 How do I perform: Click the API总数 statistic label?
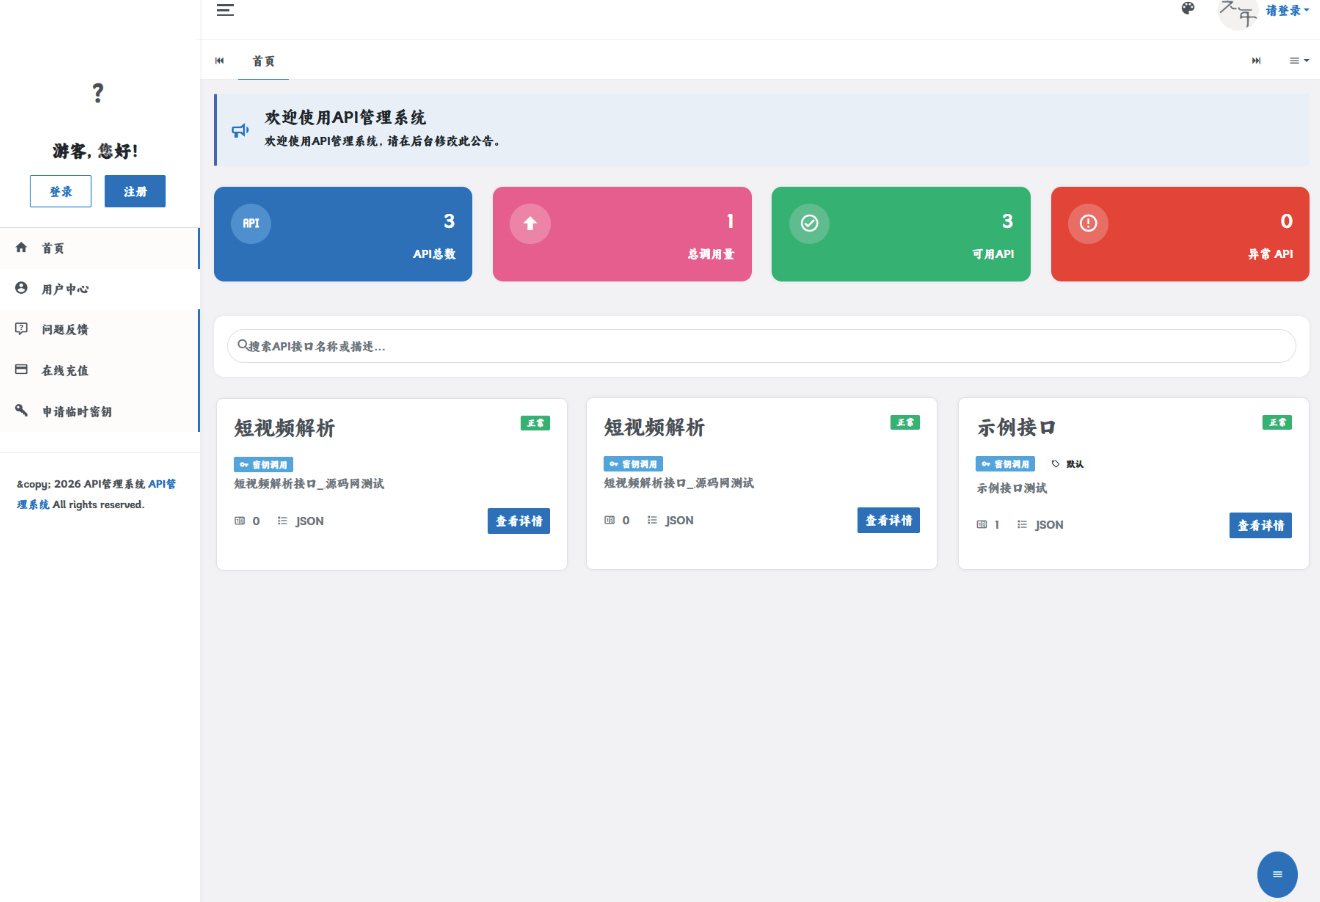coord(434,254)
